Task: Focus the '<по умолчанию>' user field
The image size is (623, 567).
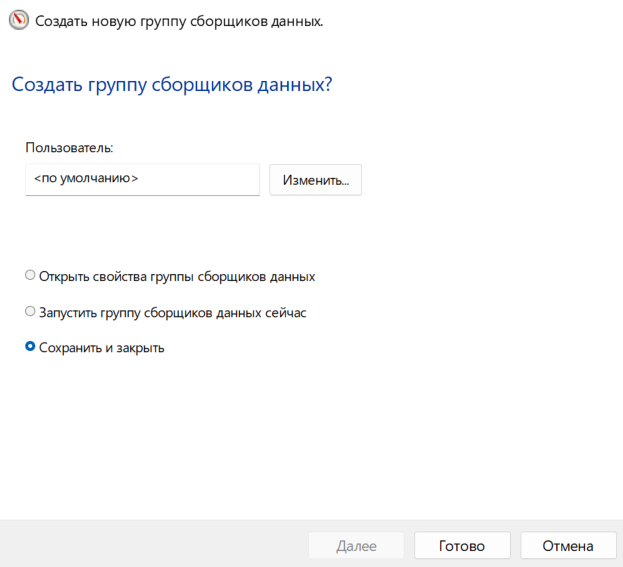Action: 142,179
